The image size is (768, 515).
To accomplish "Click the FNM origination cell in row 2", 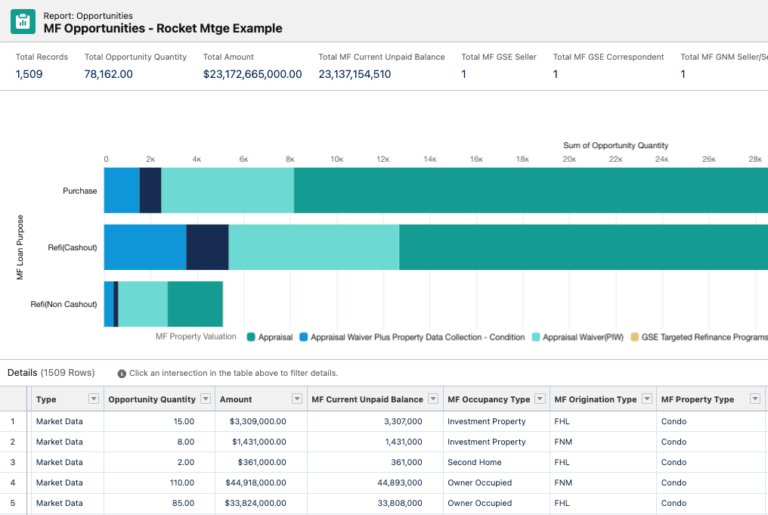I will coord(563,442).
